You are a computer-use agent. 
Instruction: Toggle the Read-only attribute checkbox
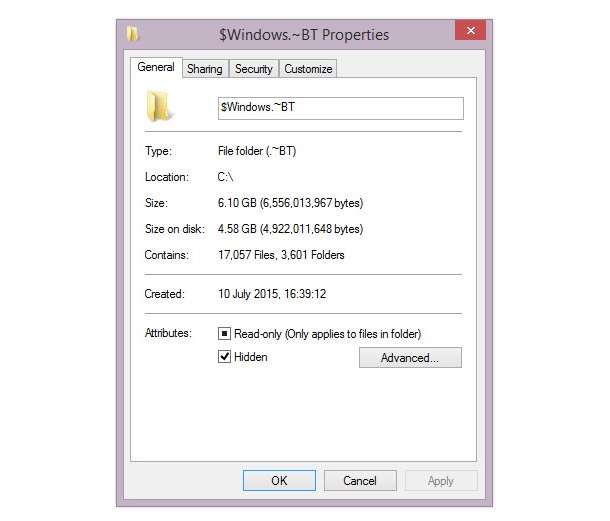pyautogui.click(x=225, y=333)
